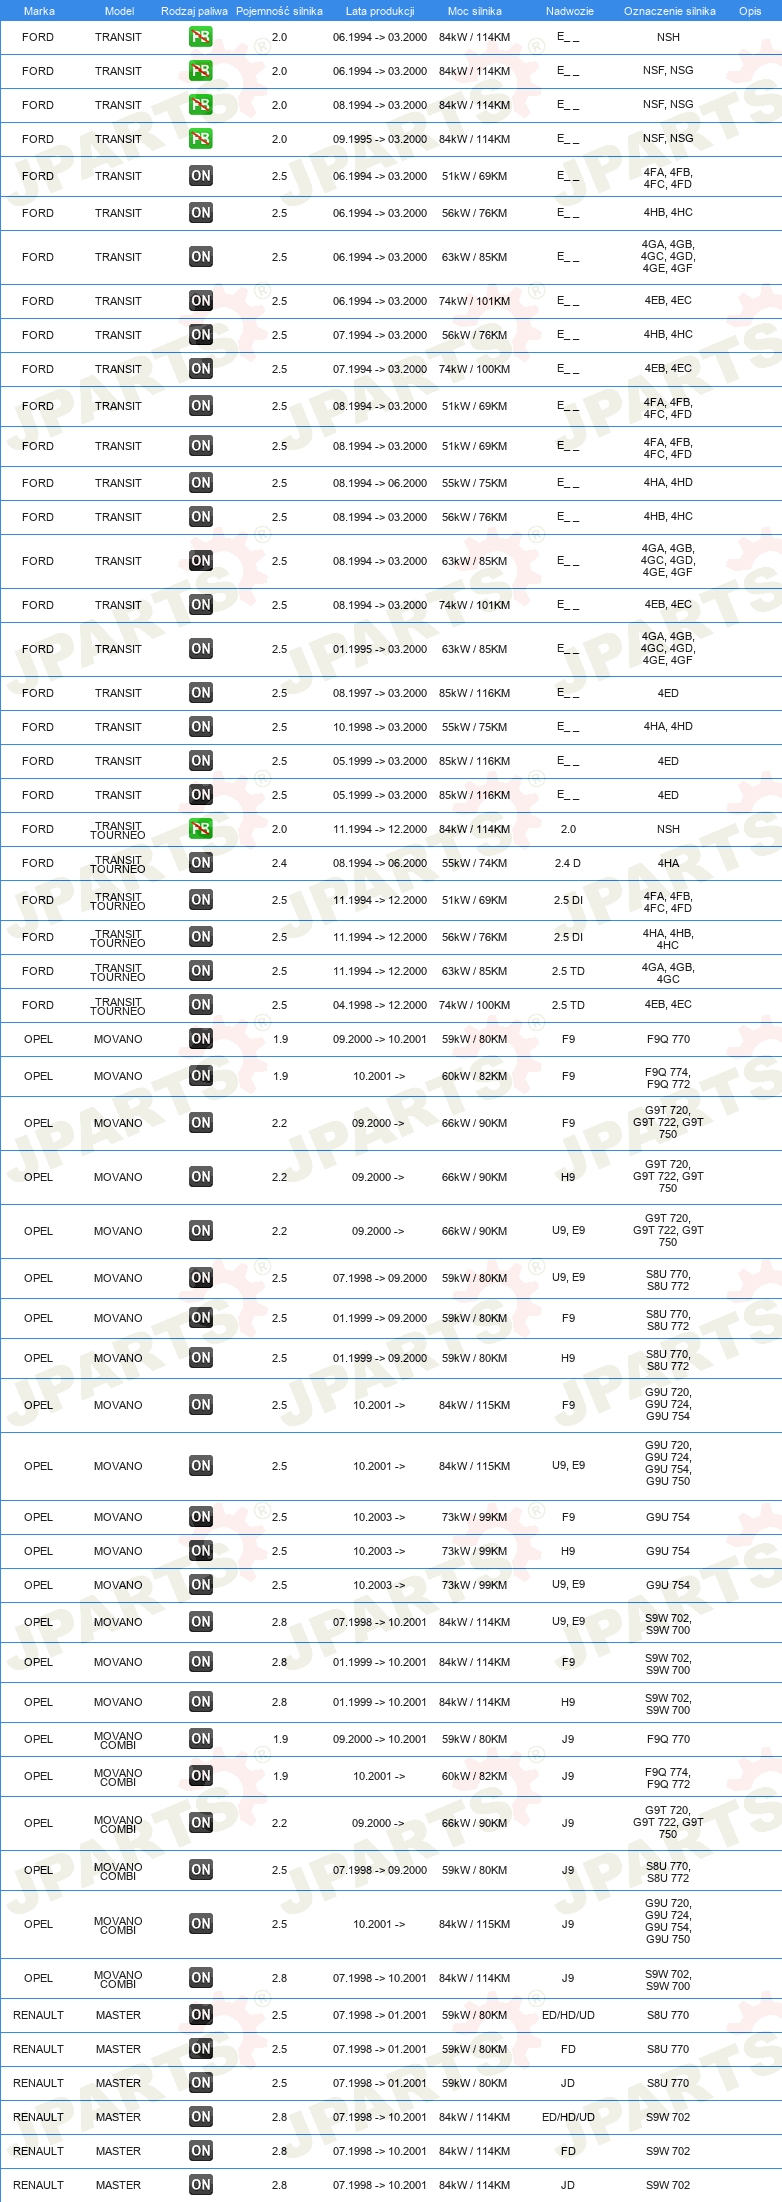
Task: Click the ON icon in the Renault Master 2.5 ED/HD/UD row
Action: coord(201,2015)
